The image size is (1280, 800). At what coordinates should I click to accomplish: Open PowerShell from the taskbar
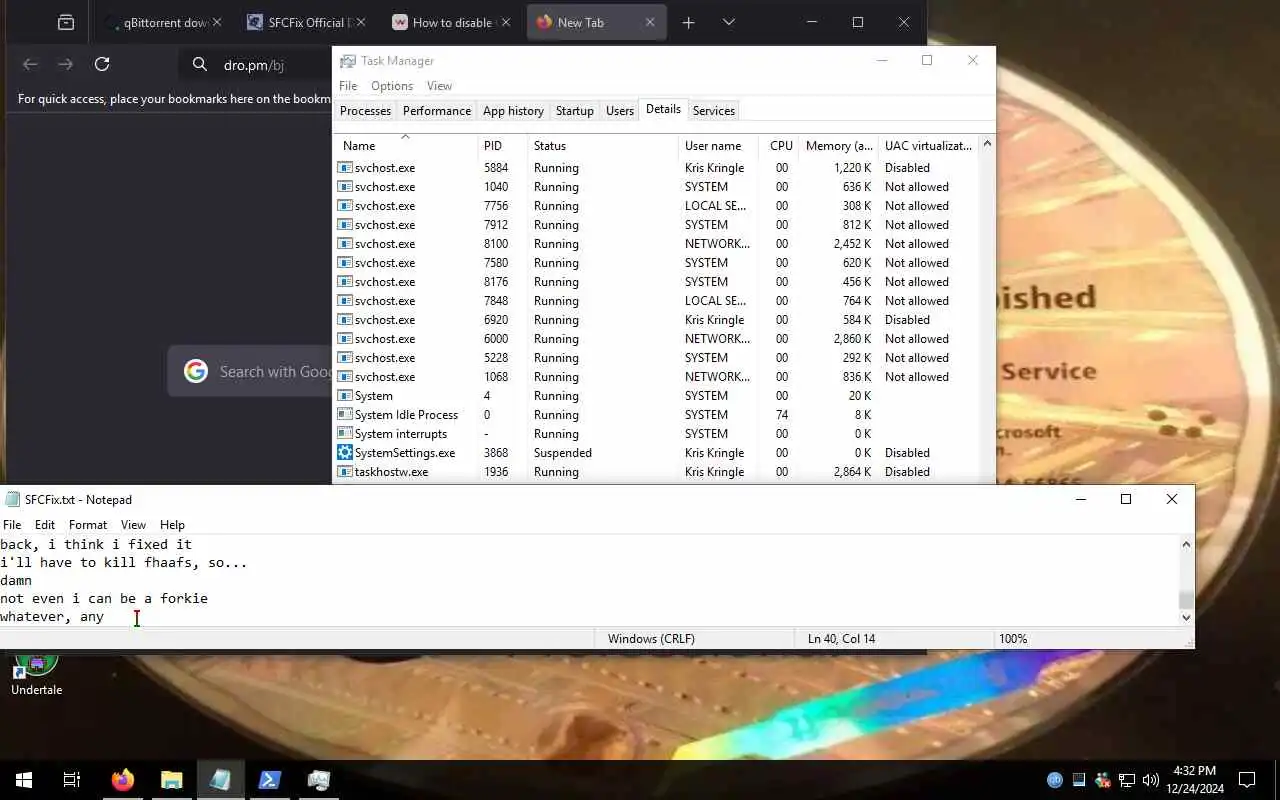click(269, 780)
